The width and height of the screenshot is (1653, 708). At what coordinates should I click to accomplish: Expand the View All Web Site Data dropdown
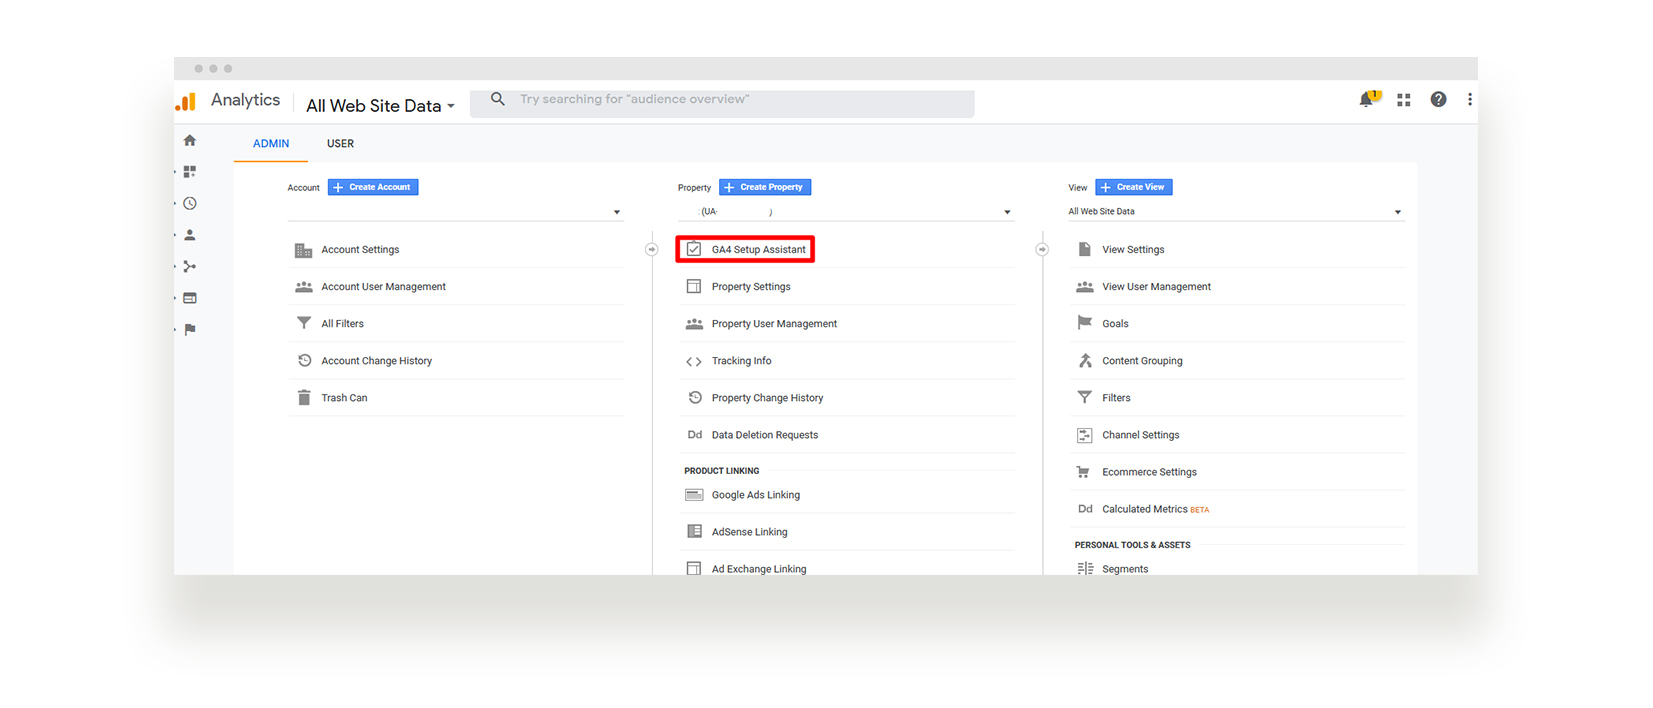click(x=1236, y=212)
